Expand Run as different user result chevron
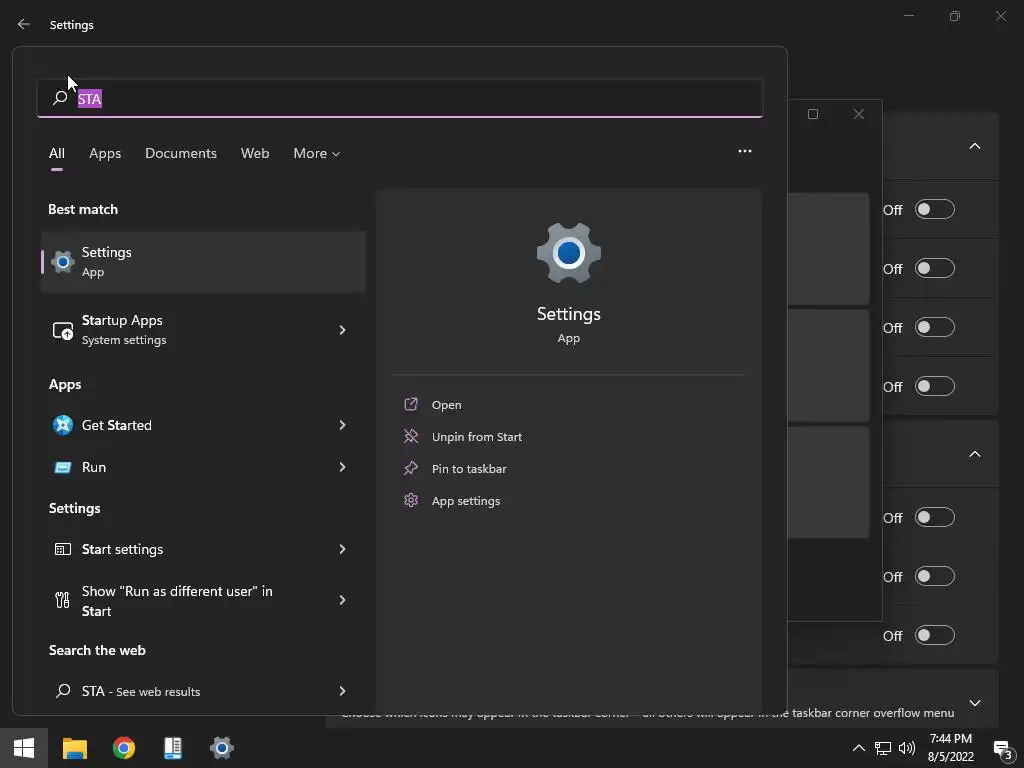The height and width of the screenshot is (768, 1024). pos(342,600)
